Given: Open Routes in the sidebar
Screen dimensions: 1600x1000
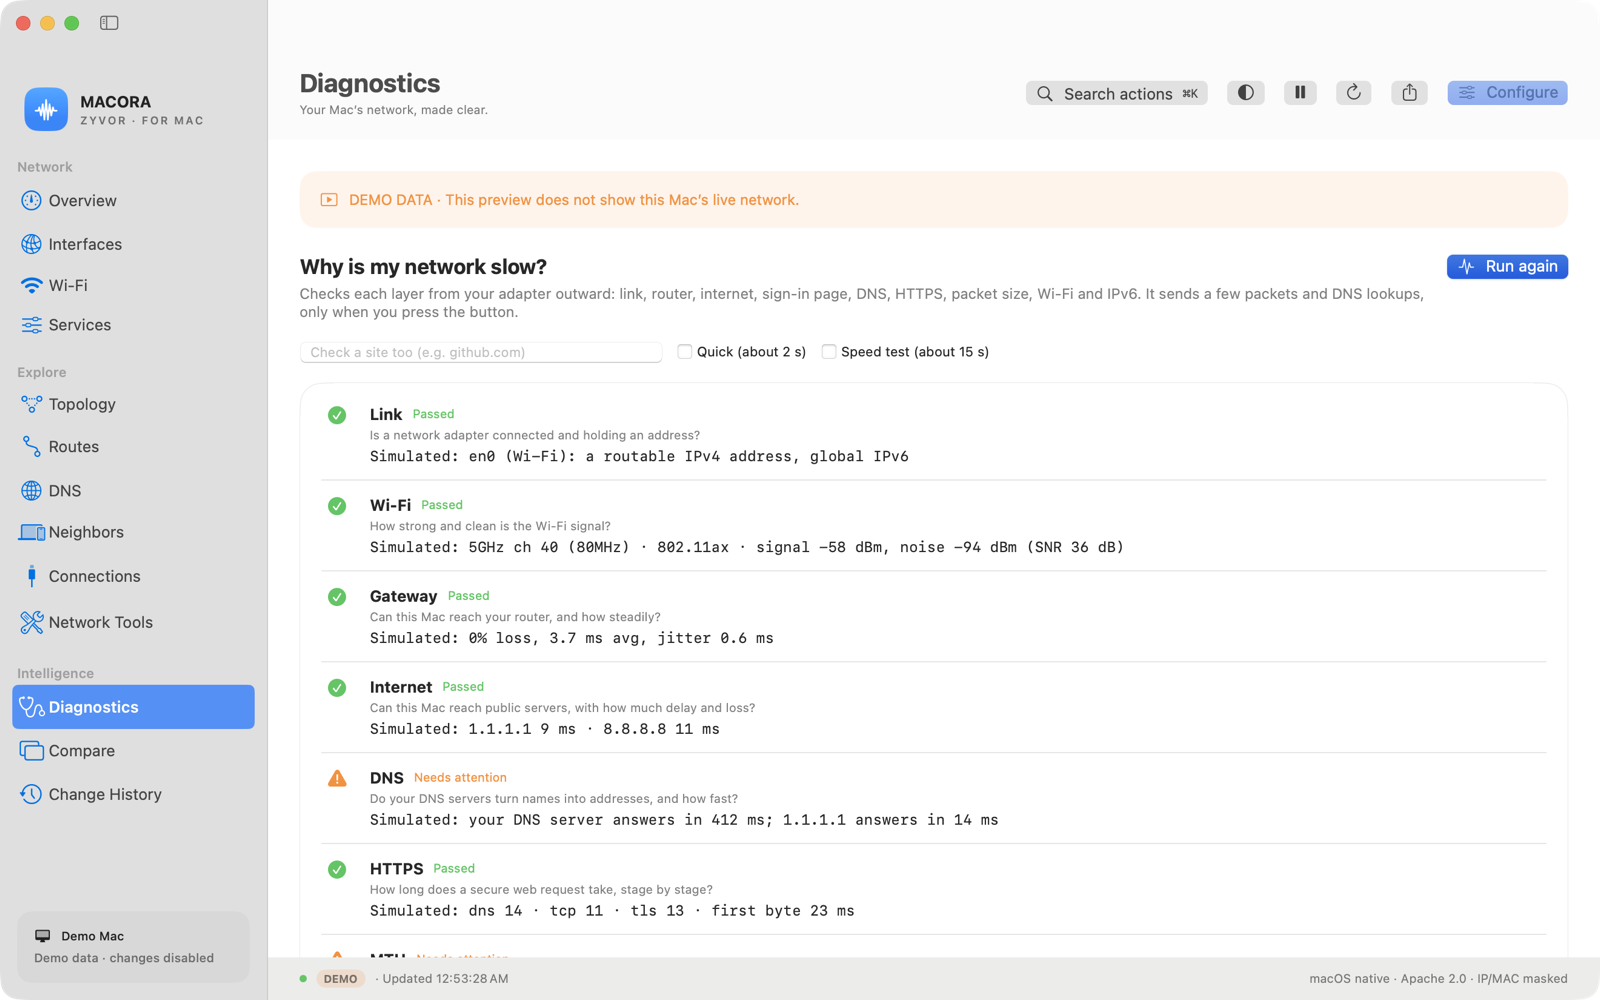Looking at the screenshot, I should (133, 447).
